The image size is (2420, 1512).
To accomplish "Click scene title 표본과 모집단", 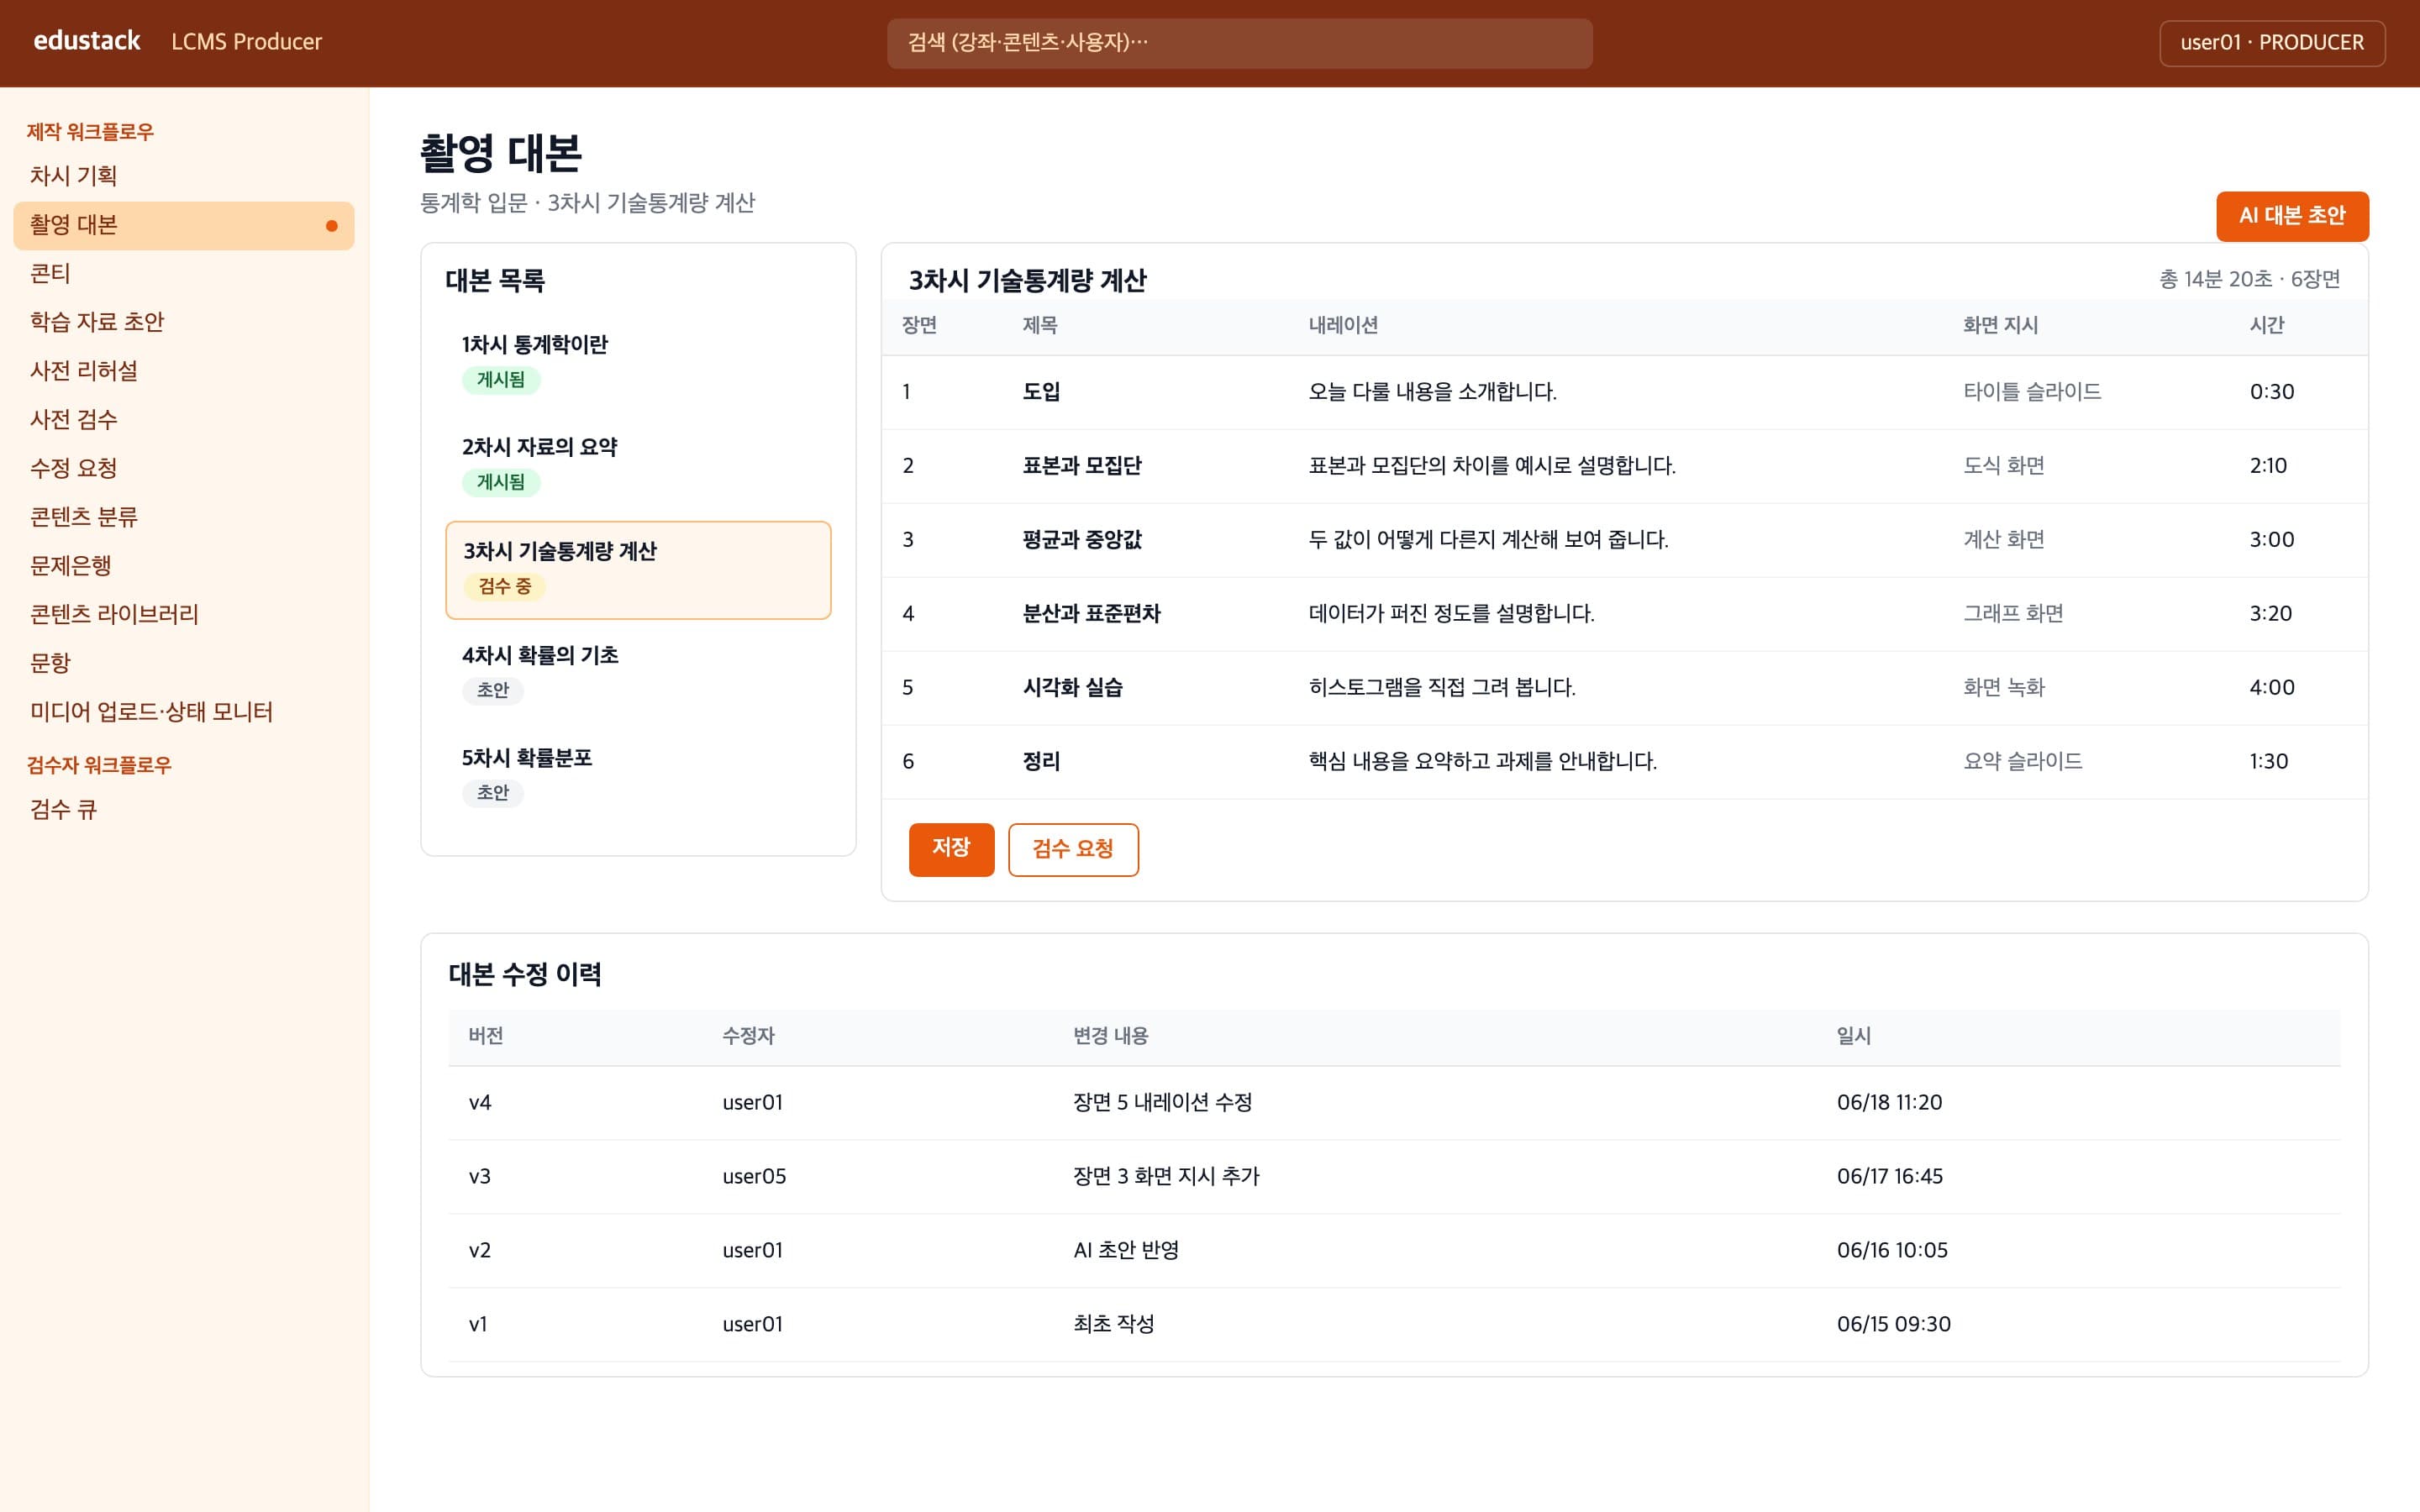I will click(1081, 466).
